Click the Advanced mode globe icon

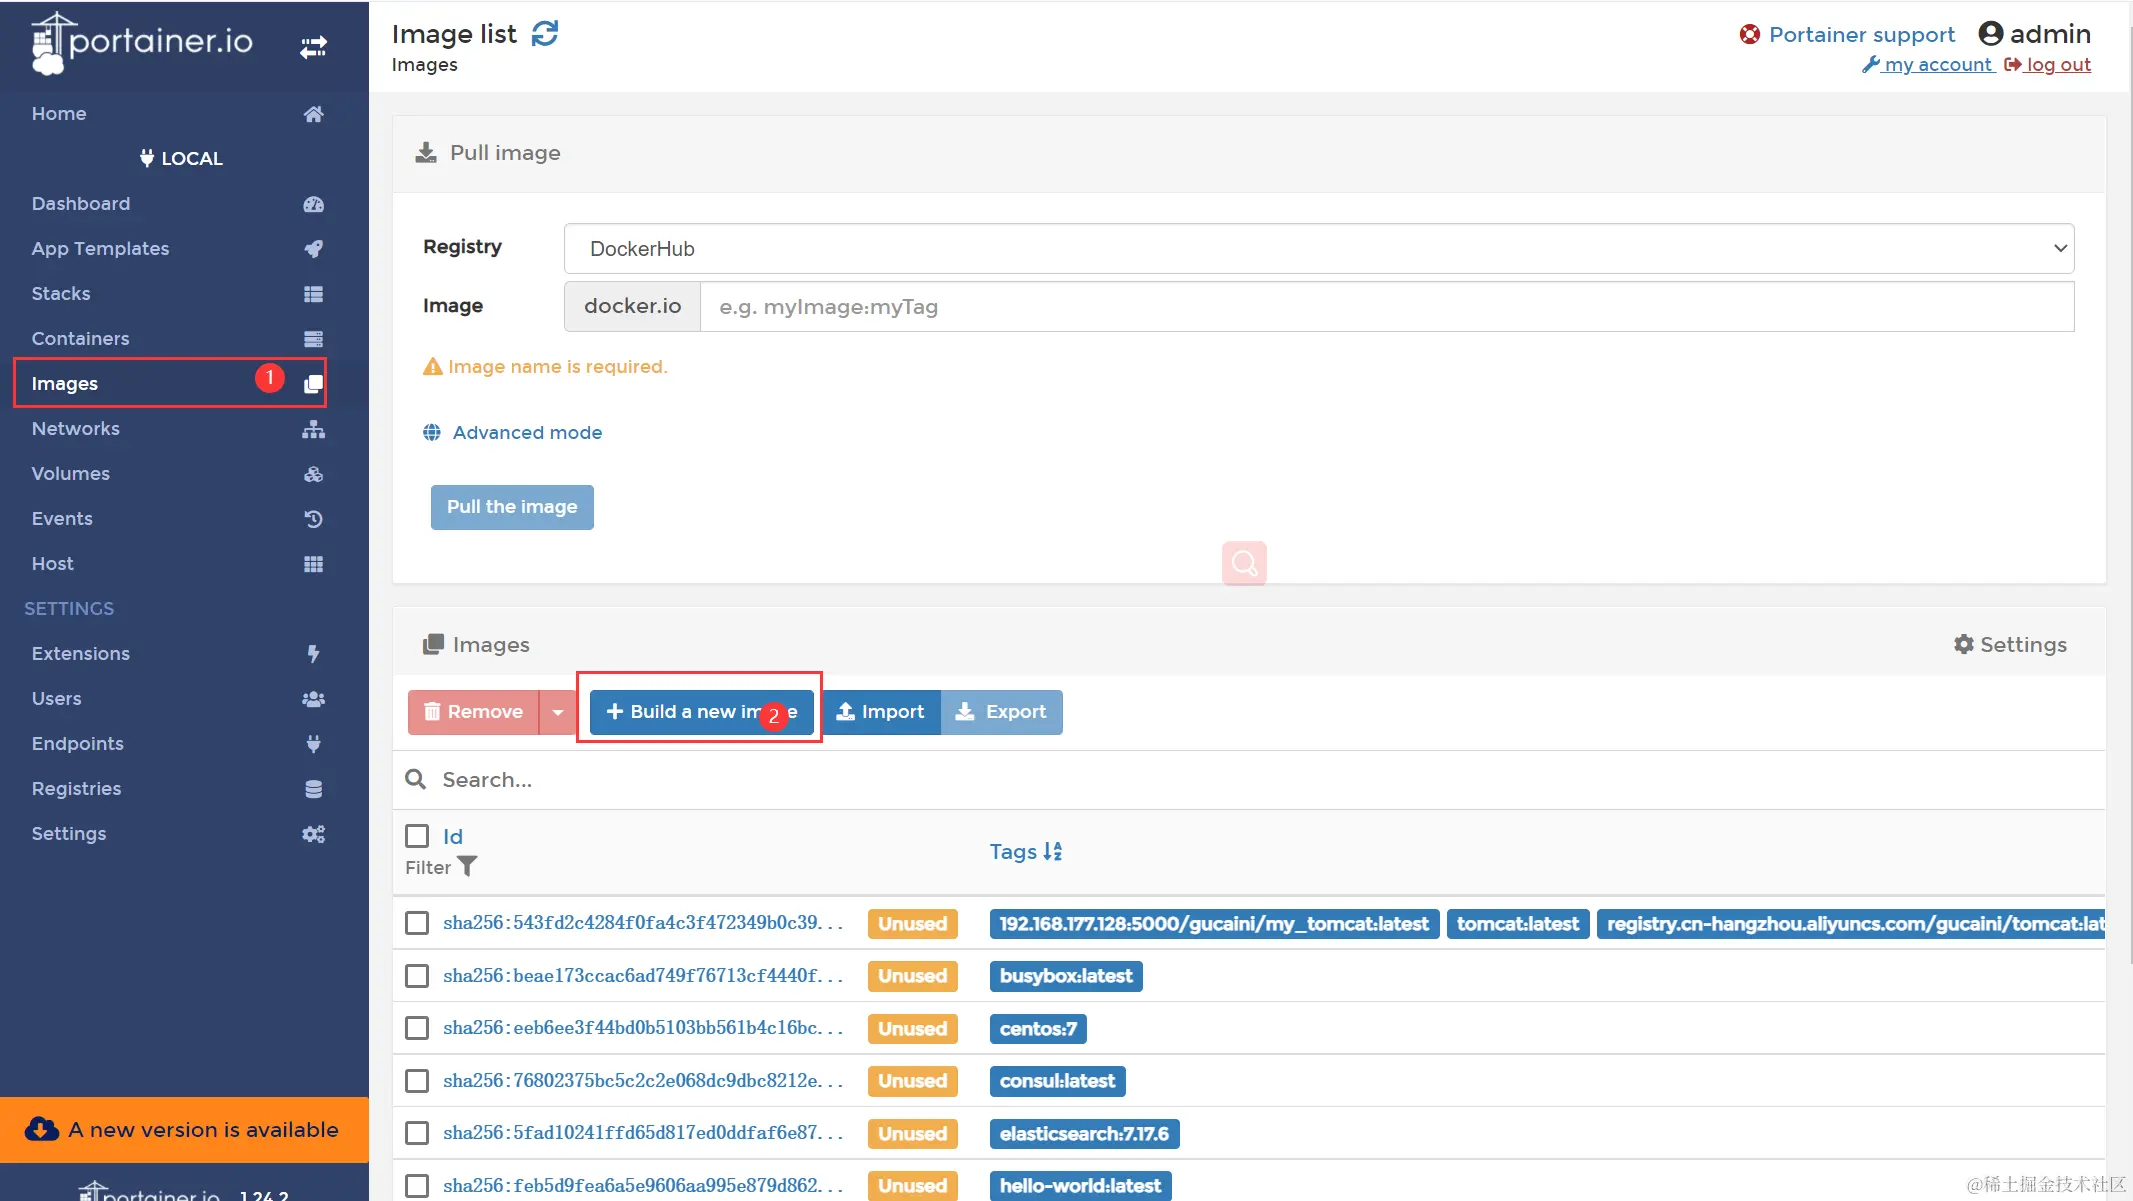(x=432, y=432)
